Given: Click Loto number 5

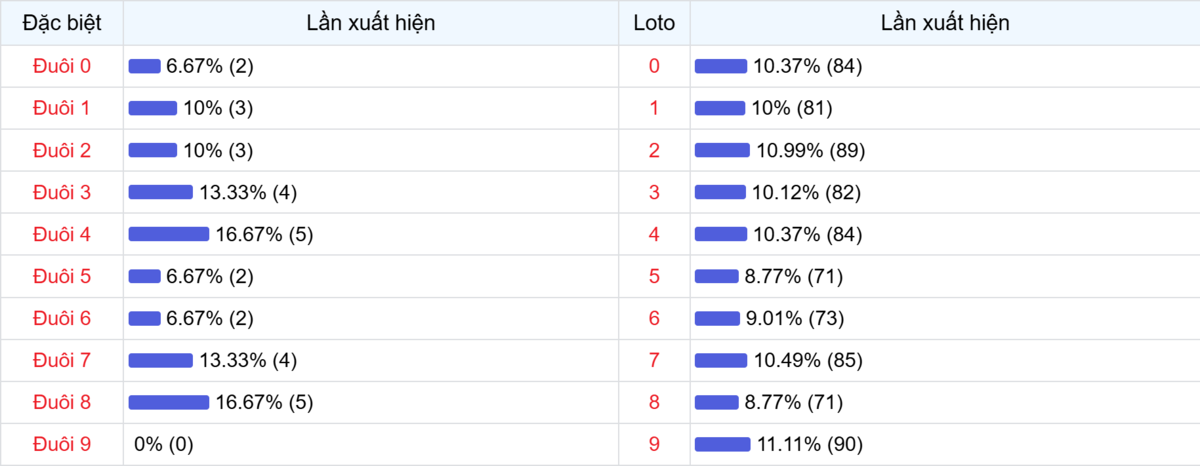Looking at the screenshot, I should pyautogui.click(x=654, y=276).
